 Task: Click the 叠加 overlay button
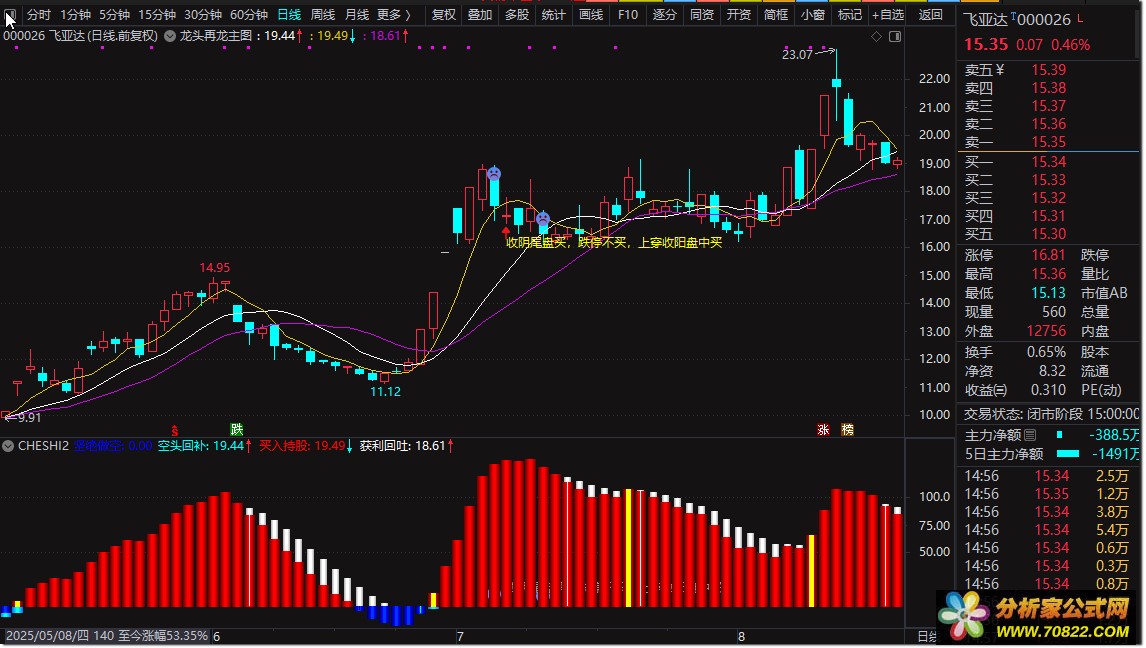click(x=479, y=15)
